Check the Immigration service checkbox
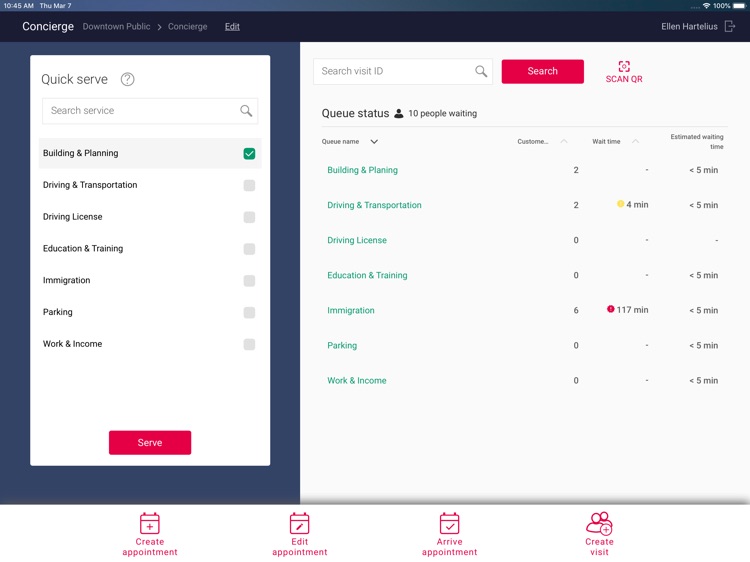The height and width of the screenshot is (562, 750). tap(249, 281)
